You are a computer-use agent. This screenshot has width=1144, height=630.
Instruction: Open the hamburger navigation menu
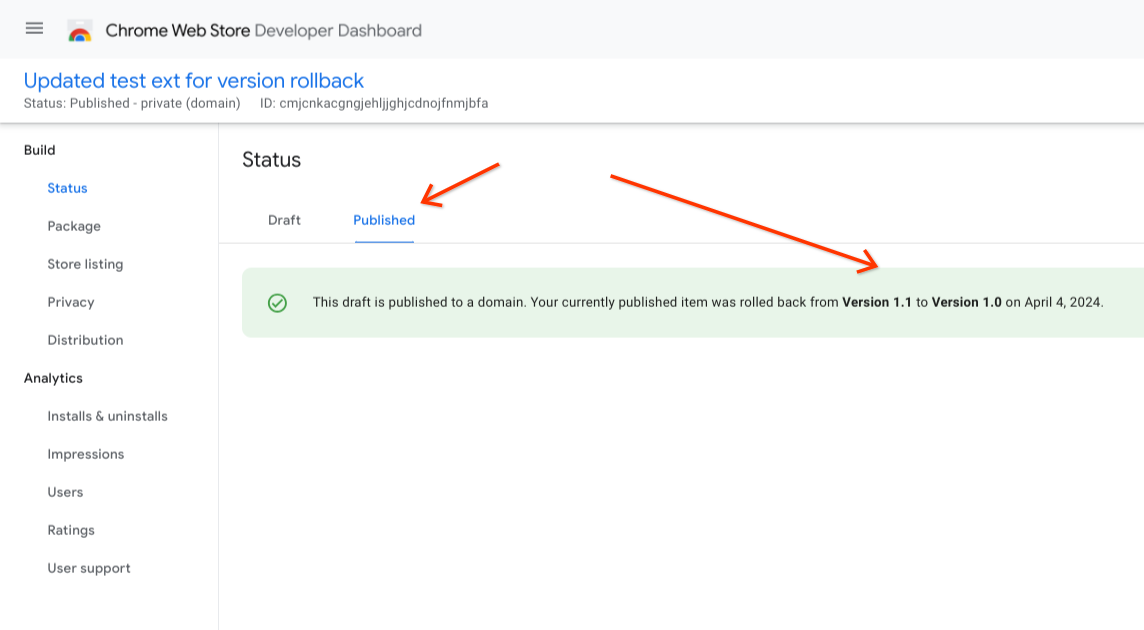[33, 28]
